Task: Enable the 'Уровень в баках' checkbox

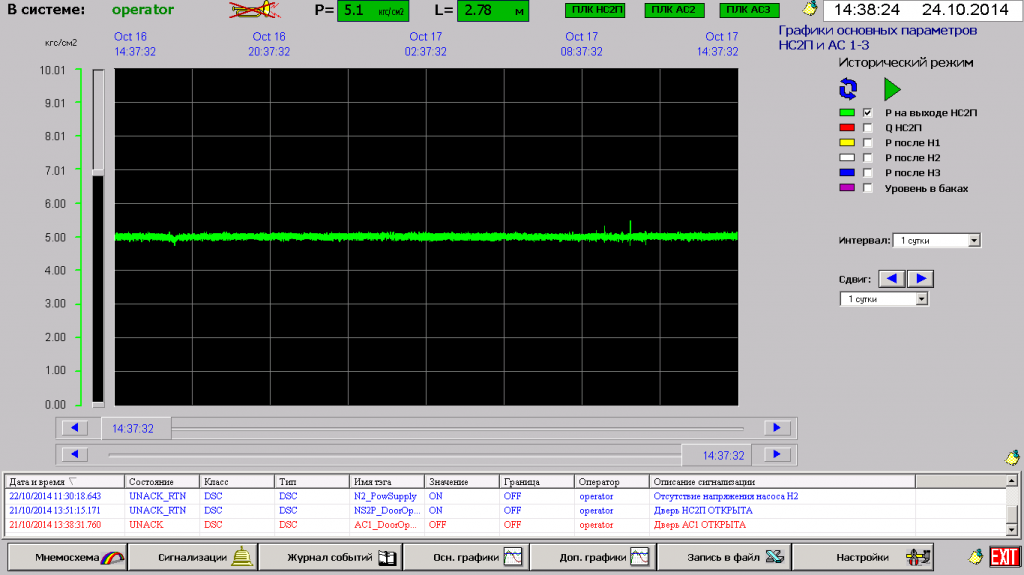Action: (x=868, y=188)
